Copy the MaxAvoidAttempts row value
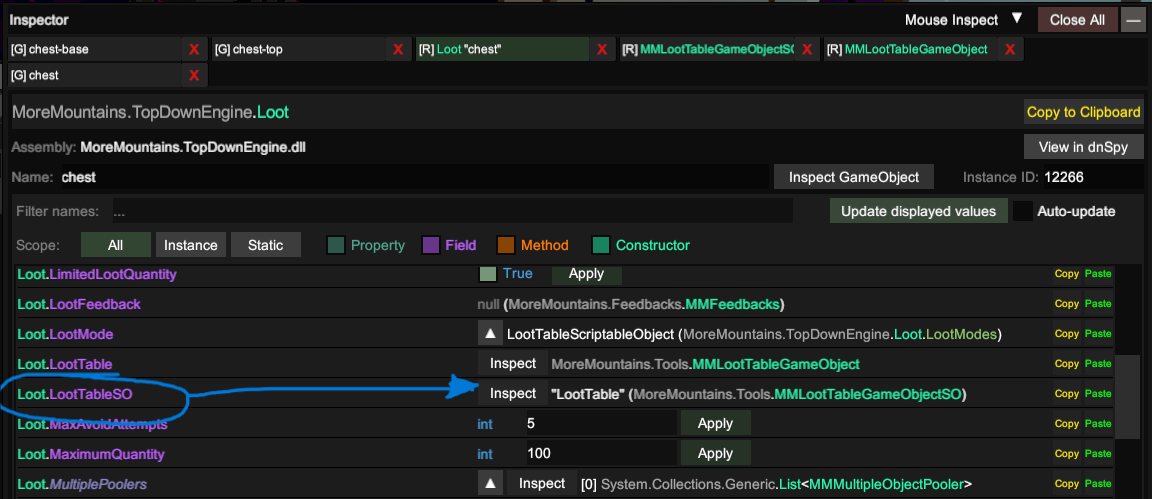The image size is (1152, 499). tap(1067, 423)
